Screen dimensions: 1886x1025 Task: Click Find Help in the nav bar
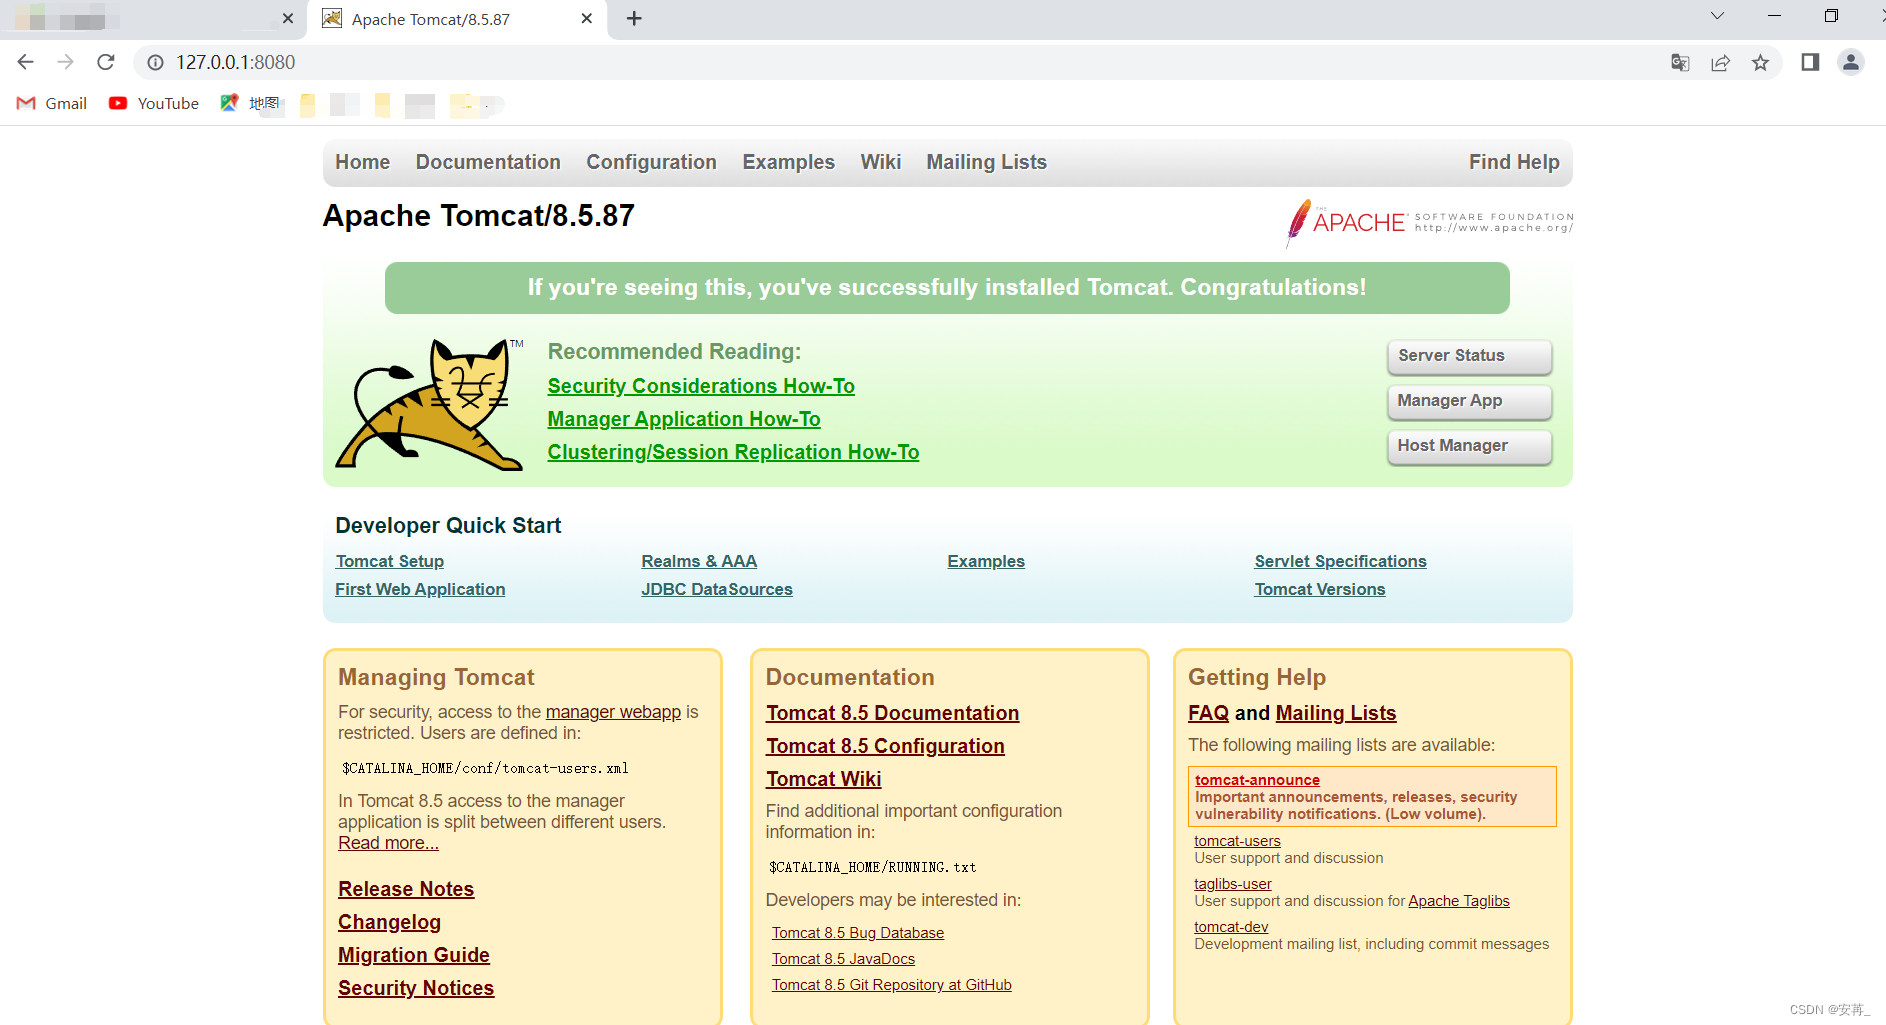1514,162
